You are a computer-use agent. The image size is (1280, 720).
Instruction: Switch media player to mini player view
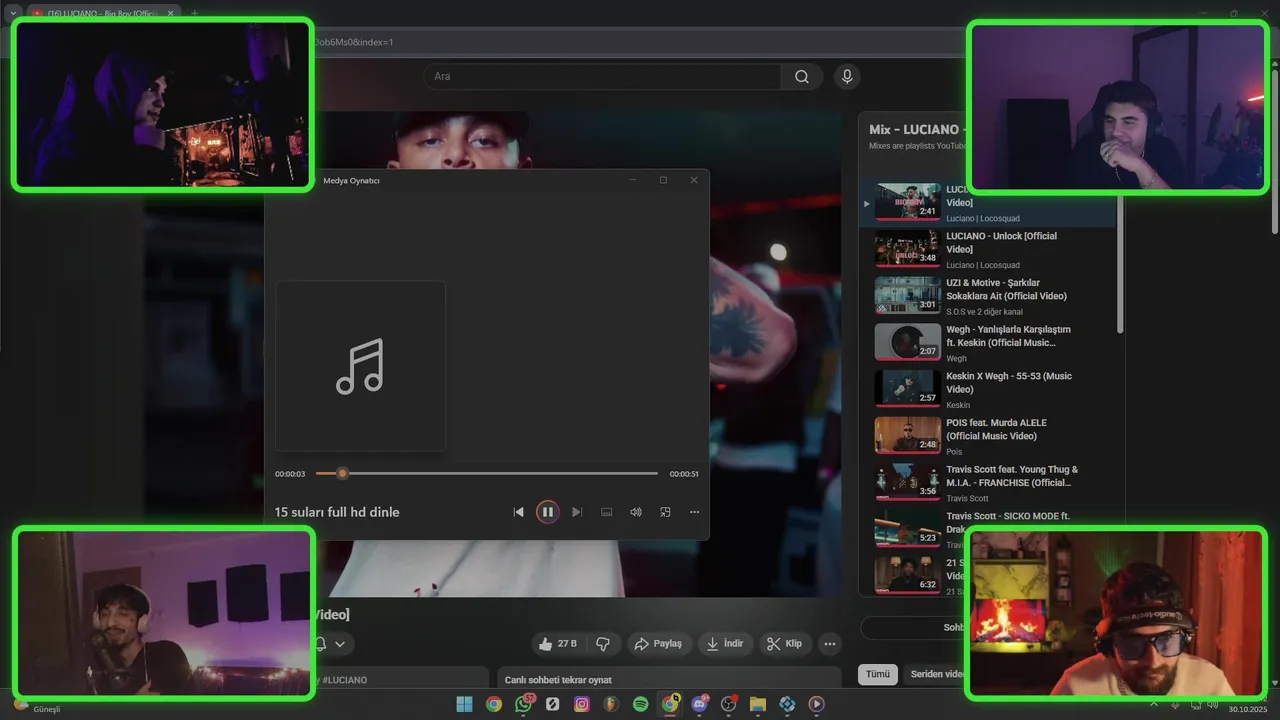665,512
